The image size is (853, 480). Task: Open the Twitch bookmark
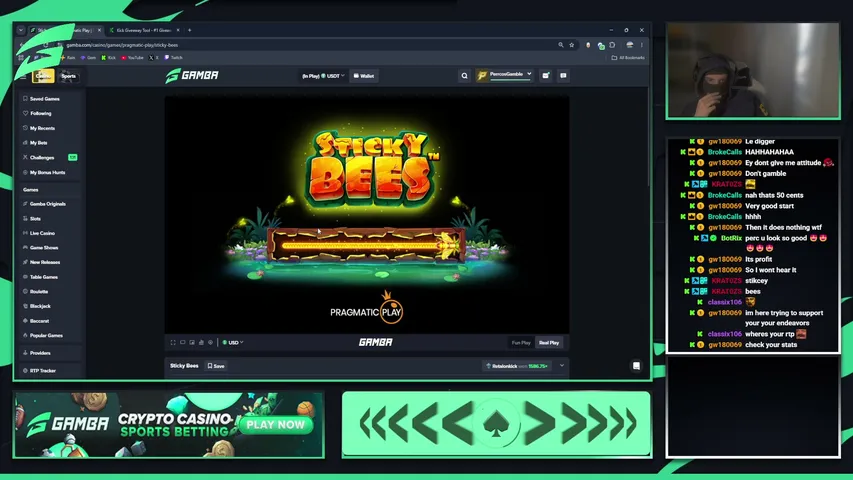click(174, 58)
